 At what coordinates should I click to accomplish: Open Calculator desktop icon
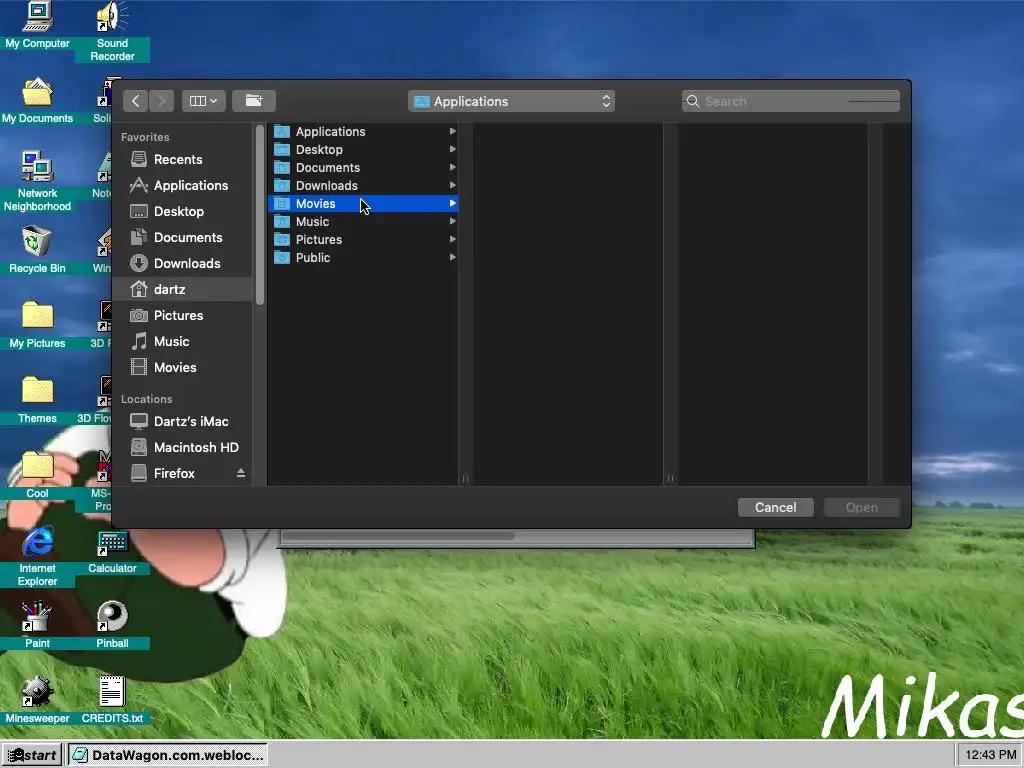point(112,552)
